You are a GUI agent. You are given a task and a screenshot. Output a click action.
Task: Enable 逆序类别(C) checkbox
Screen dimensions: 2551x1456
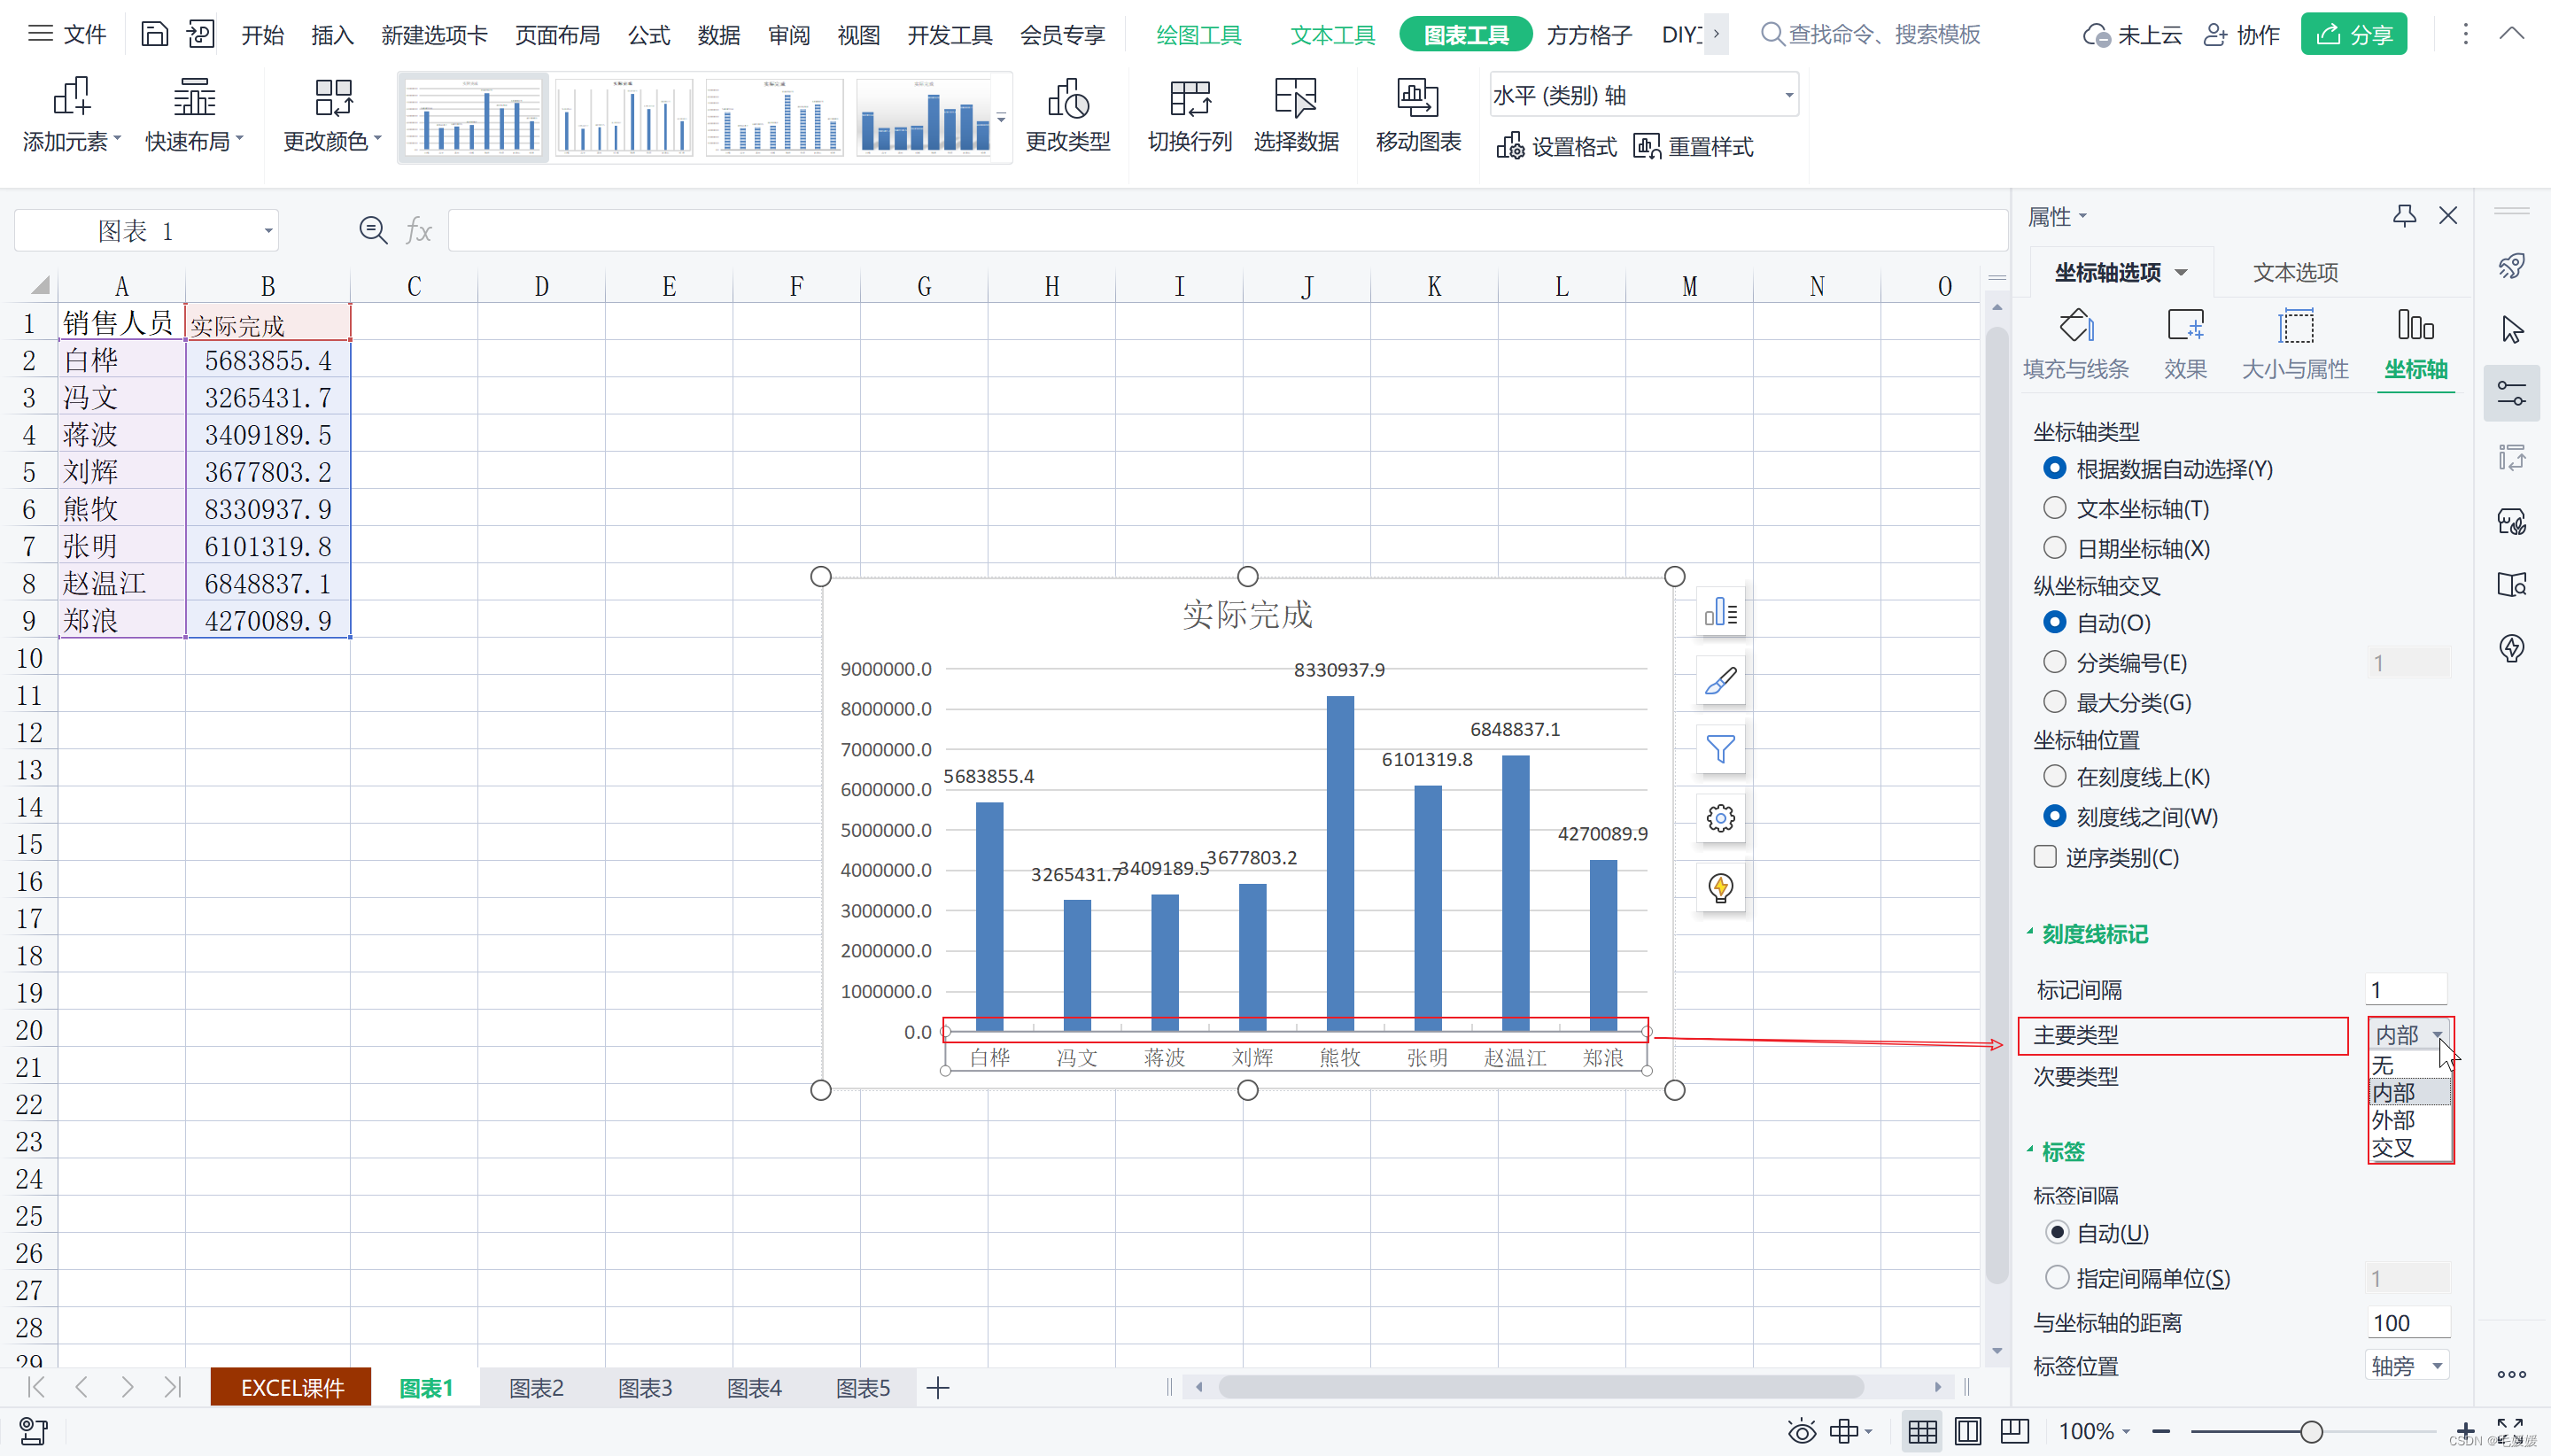pos(2045,857)
